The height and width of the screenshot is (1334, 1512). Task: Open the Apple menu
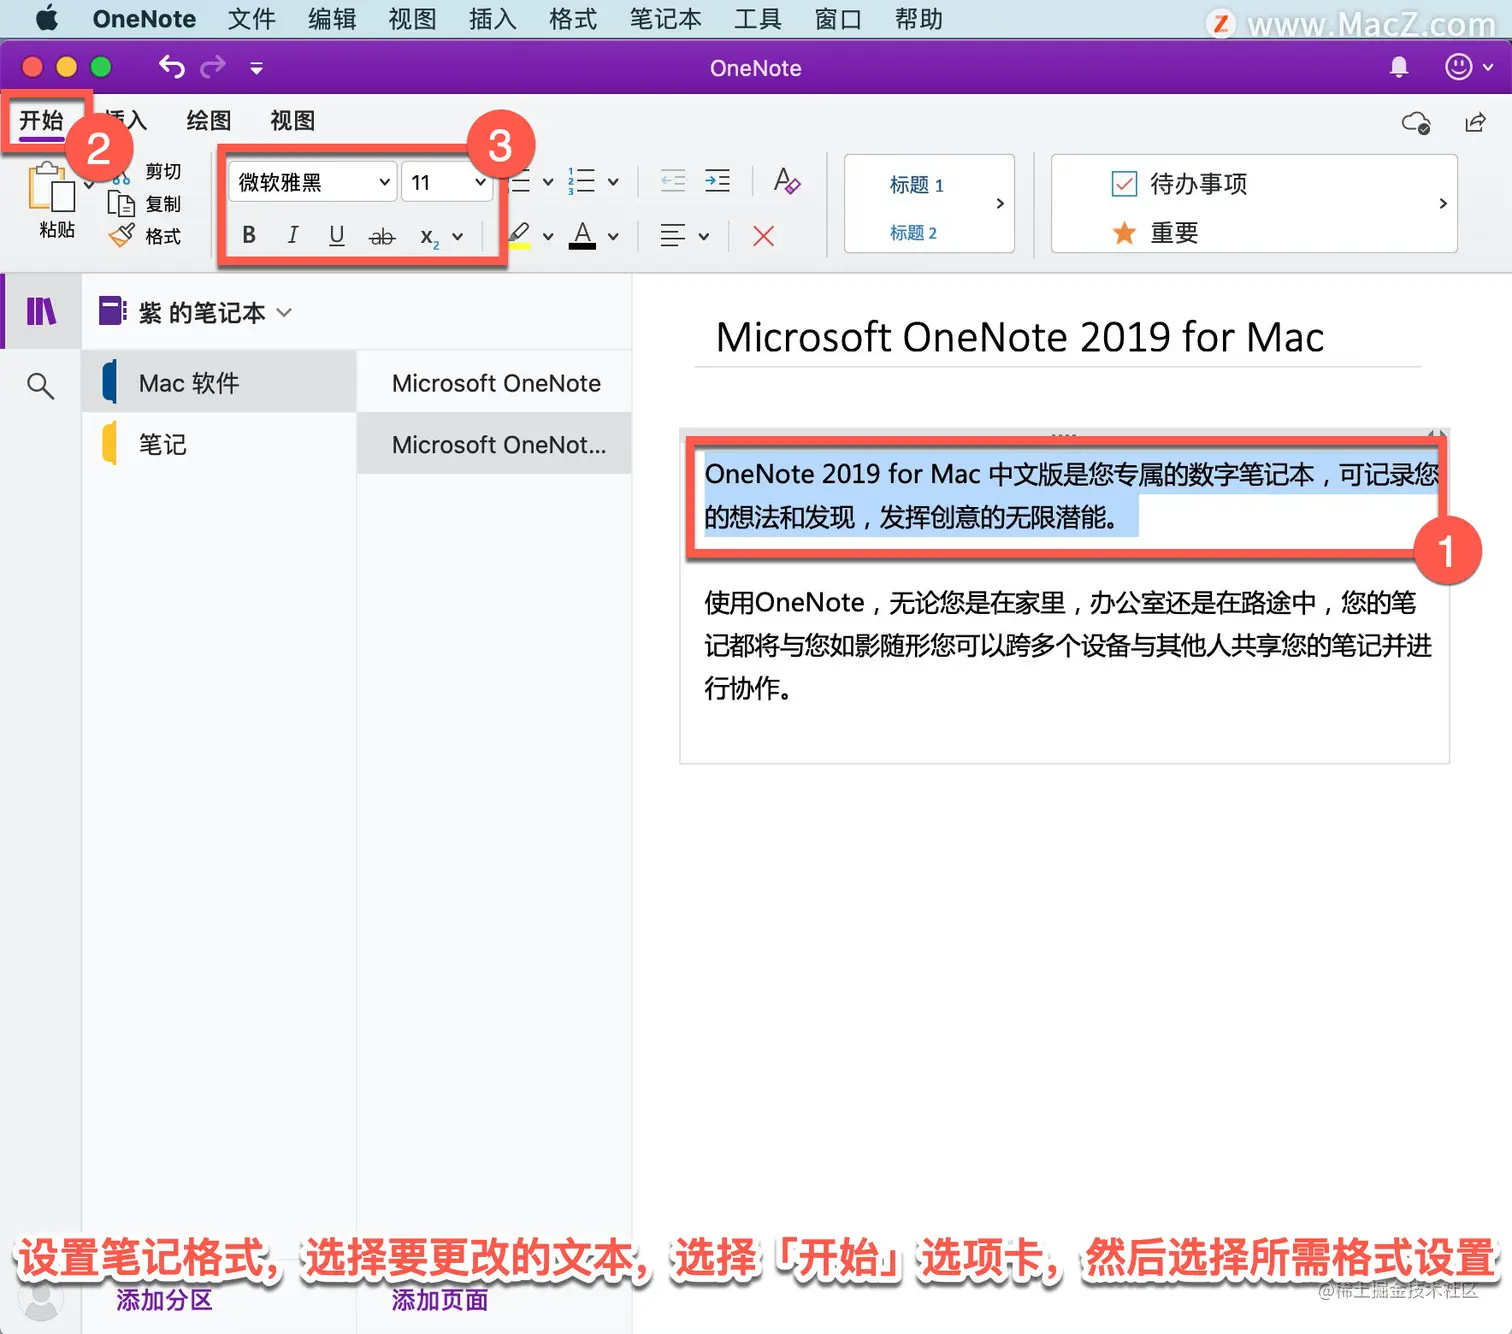[47, 19]
